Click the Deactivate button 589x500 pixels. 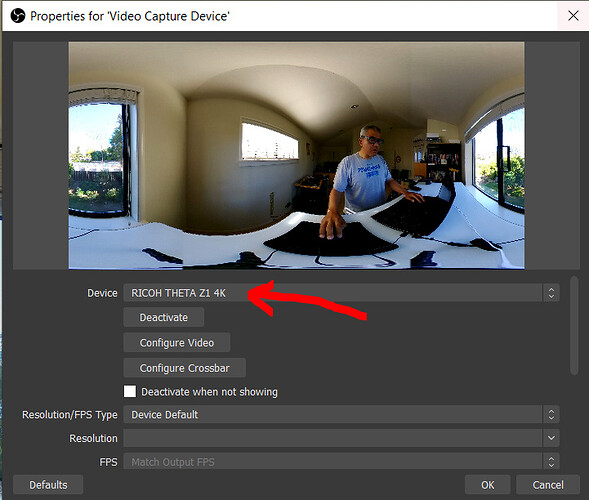point(164,317)
